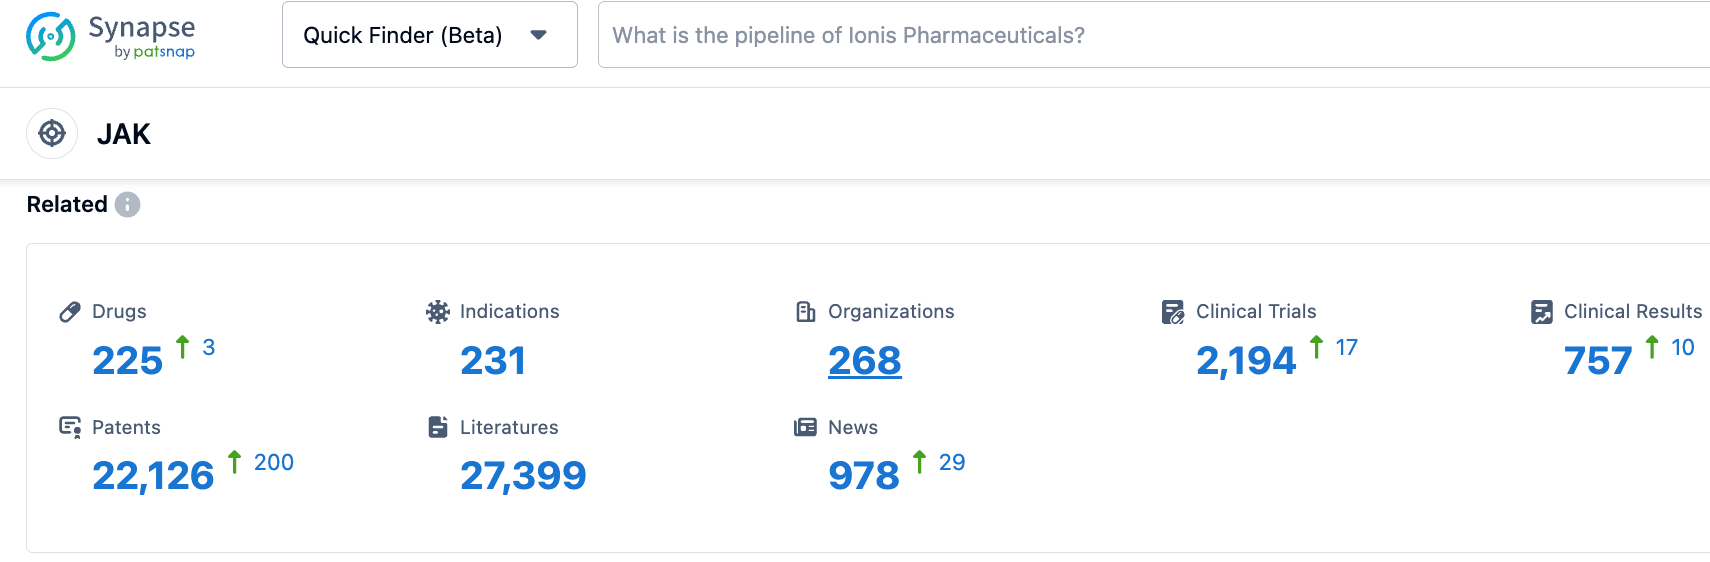The height and width of the screenshot is (562, 1710).
Task: Focus the search query input field
Action: (x=1150, y=35)
